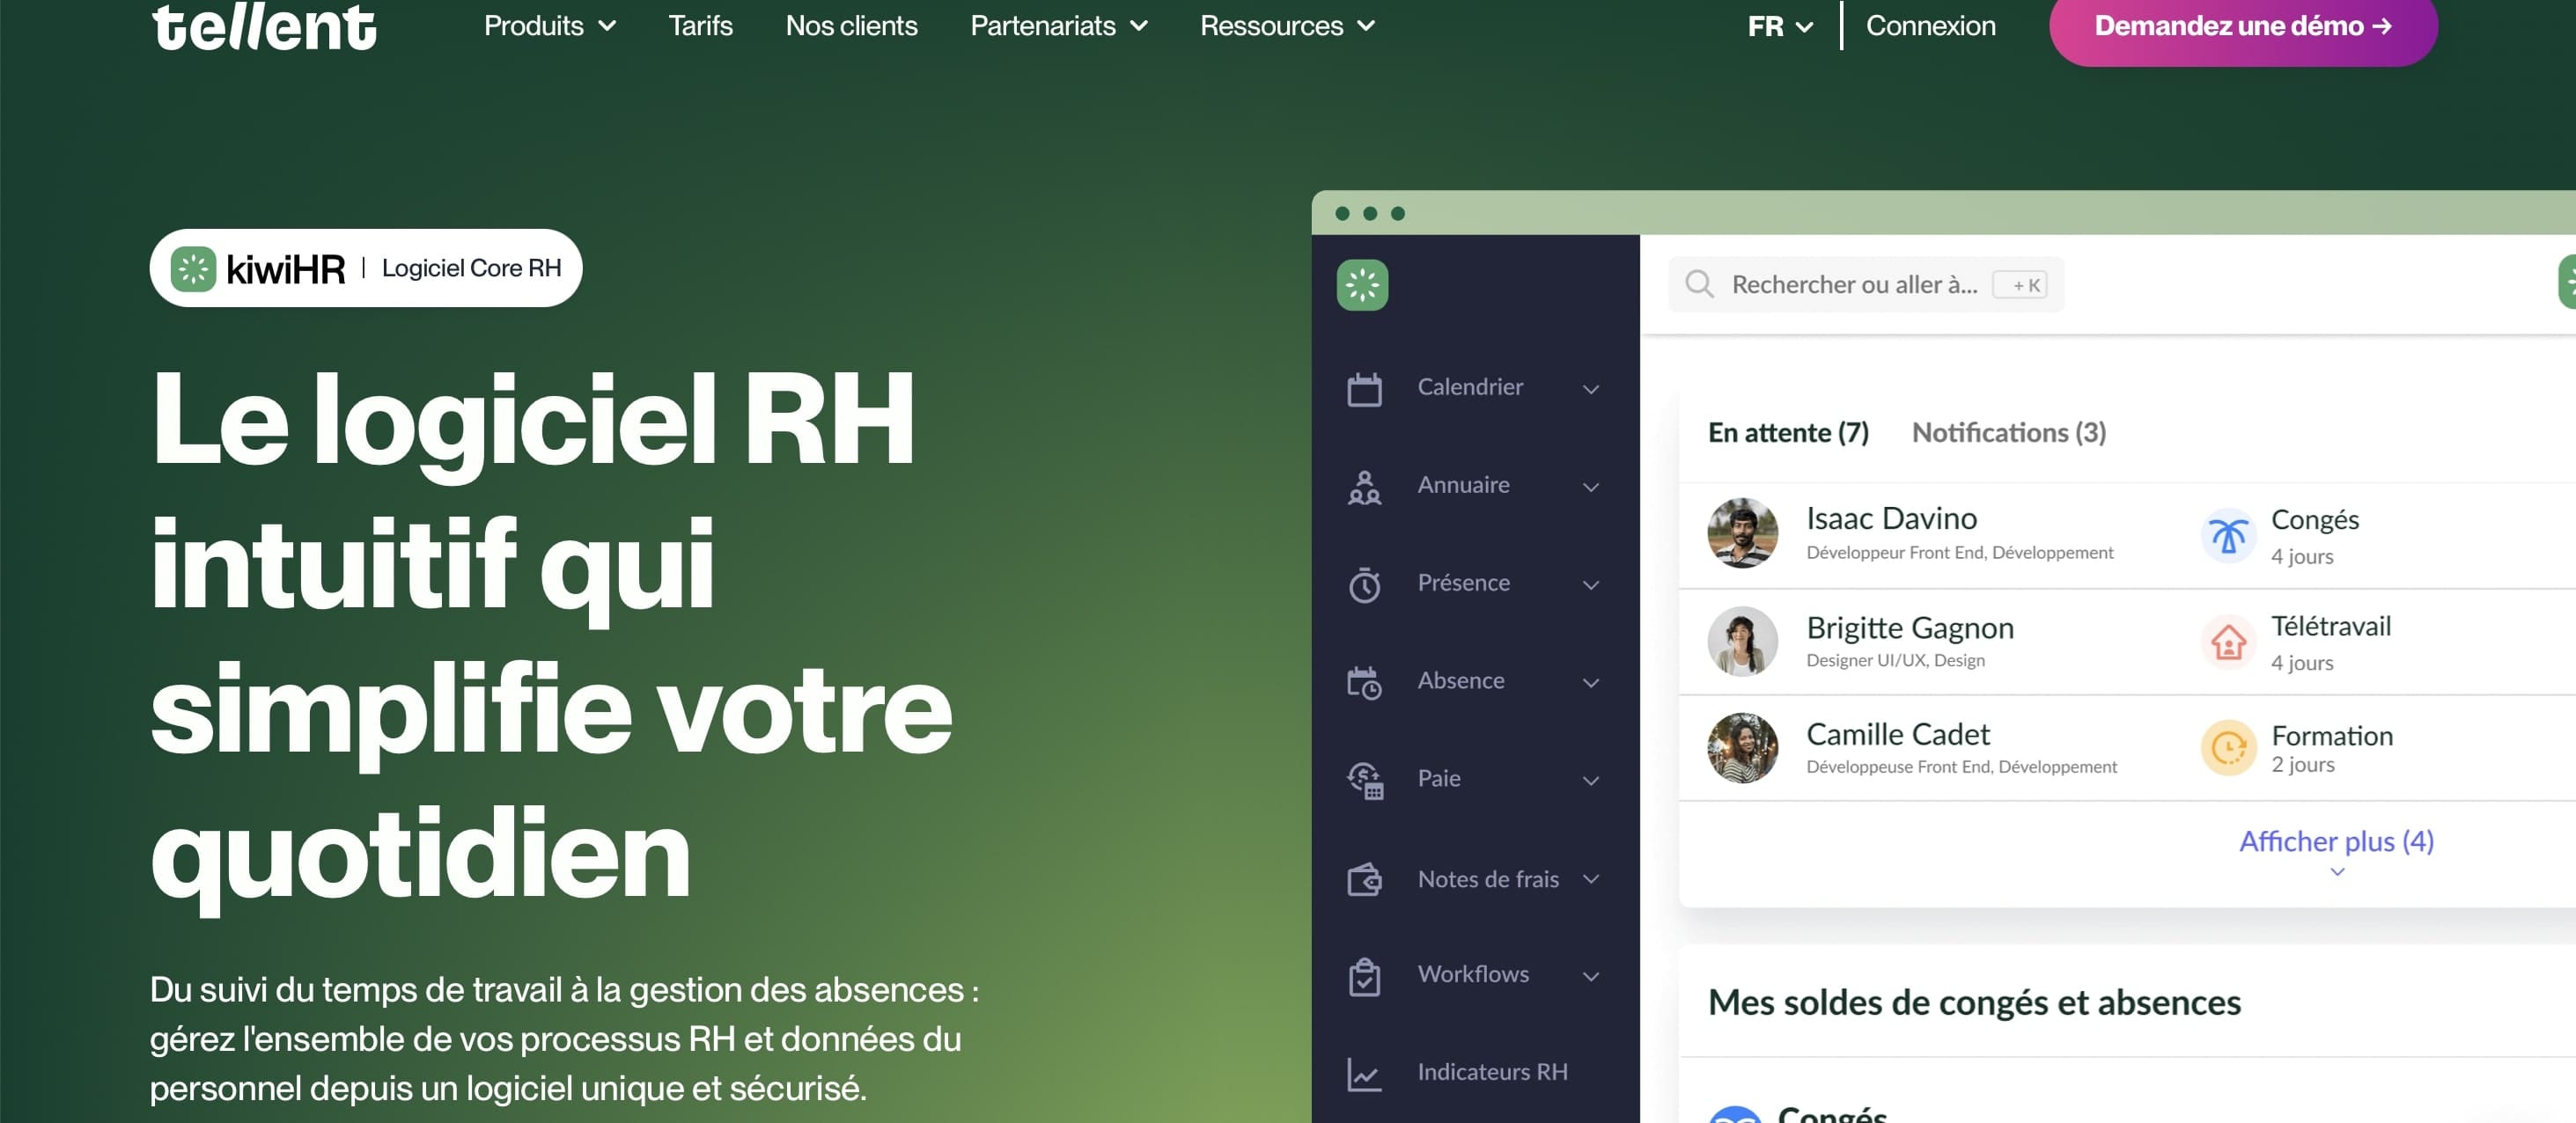Click the Absence calendar-clock icon
The height and width of the screenshot is (1123, 2576).
tap(1364, 682)
